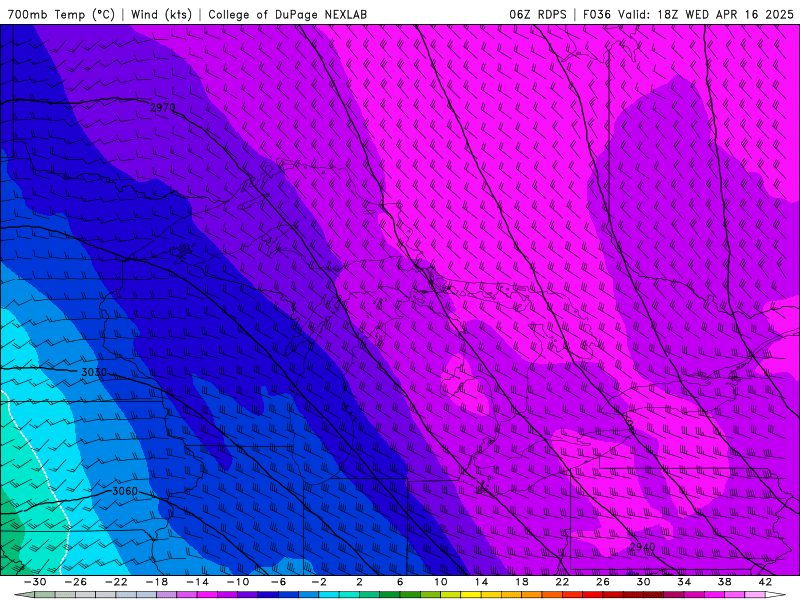Click the -2 colorbar scale label
The image size is (800, 600).
click(319, 582)
